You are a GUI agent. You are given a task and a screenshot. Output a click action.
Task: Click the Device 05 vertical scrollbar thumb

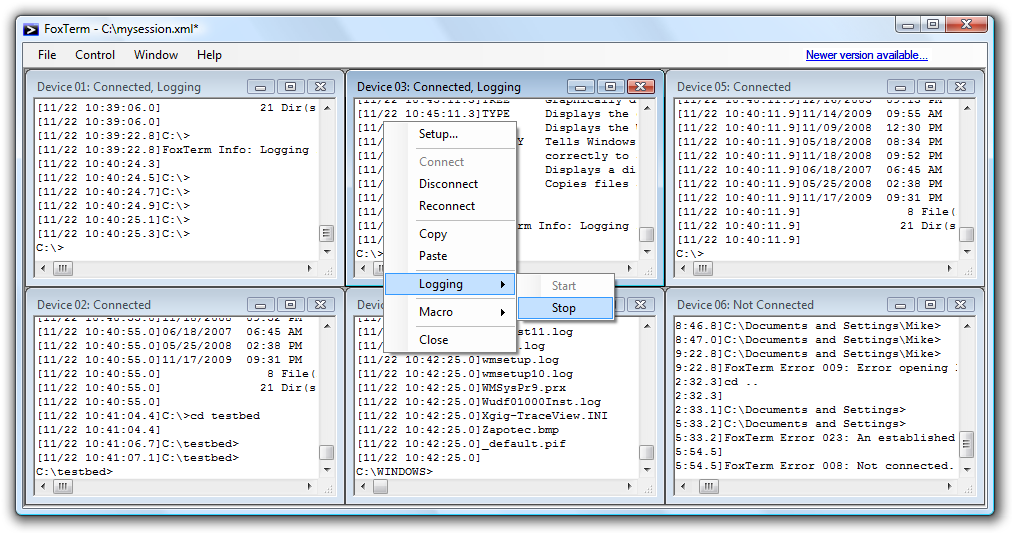(x=967, y=234)
